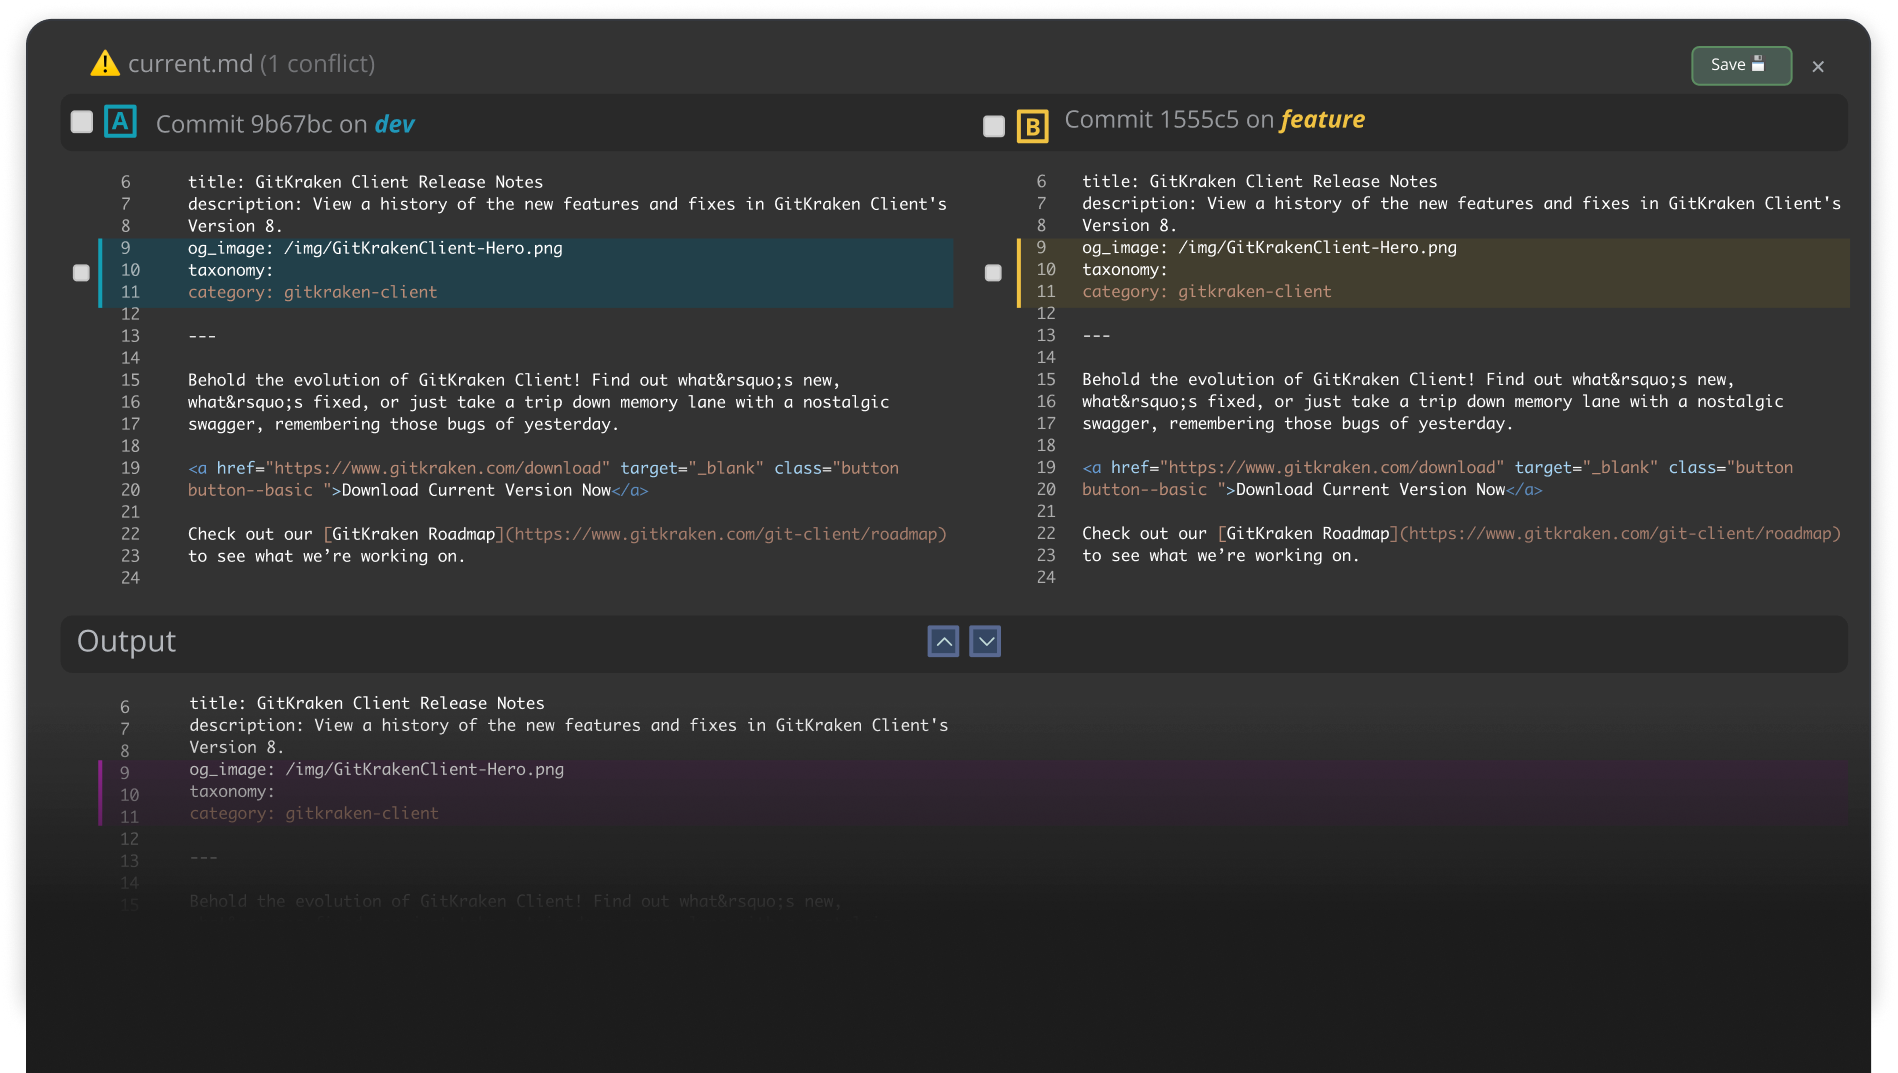Click the '(1 conflict)' label
The height and width of the screenshot is (1073, 1898).
[317, 63]
